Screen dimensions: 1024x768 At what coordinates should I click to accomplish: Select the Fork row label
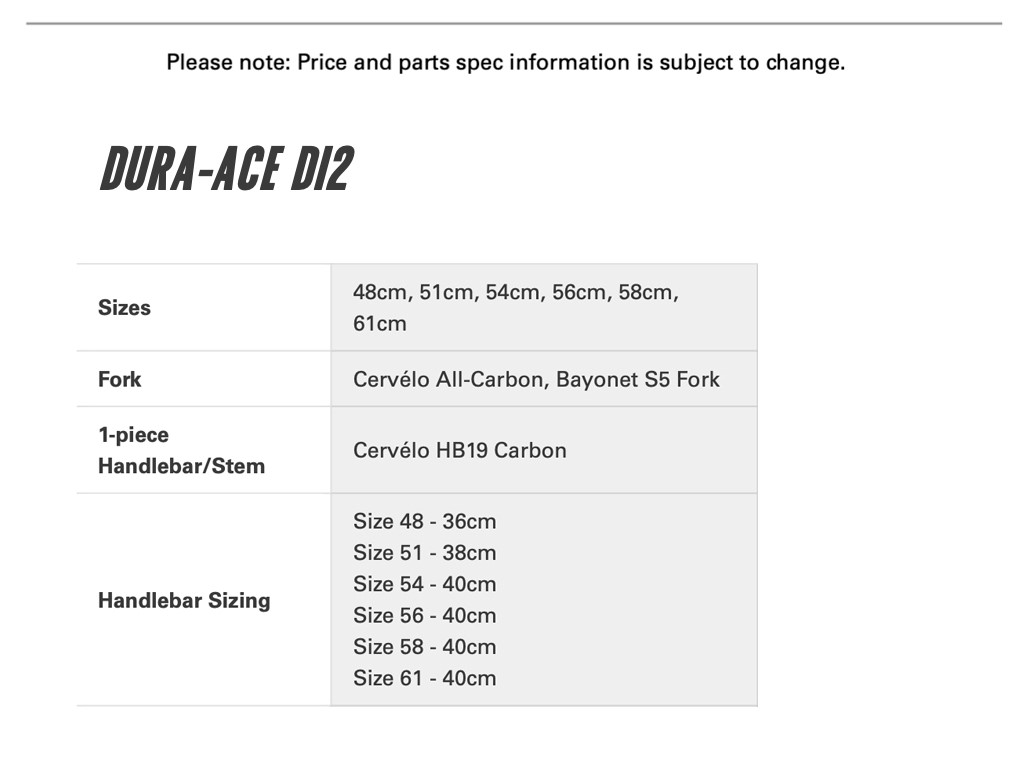120,379
